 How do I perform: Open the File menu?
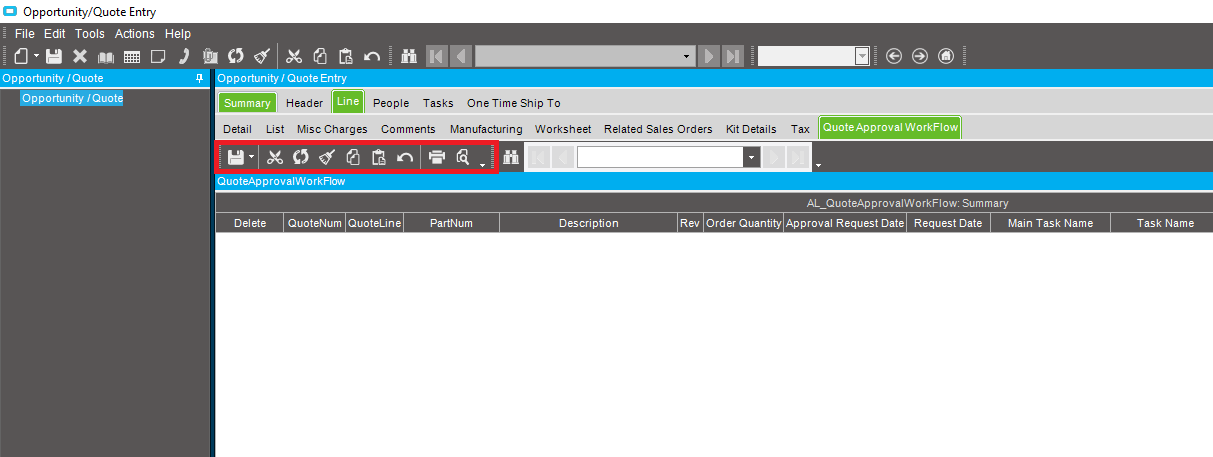25,33
